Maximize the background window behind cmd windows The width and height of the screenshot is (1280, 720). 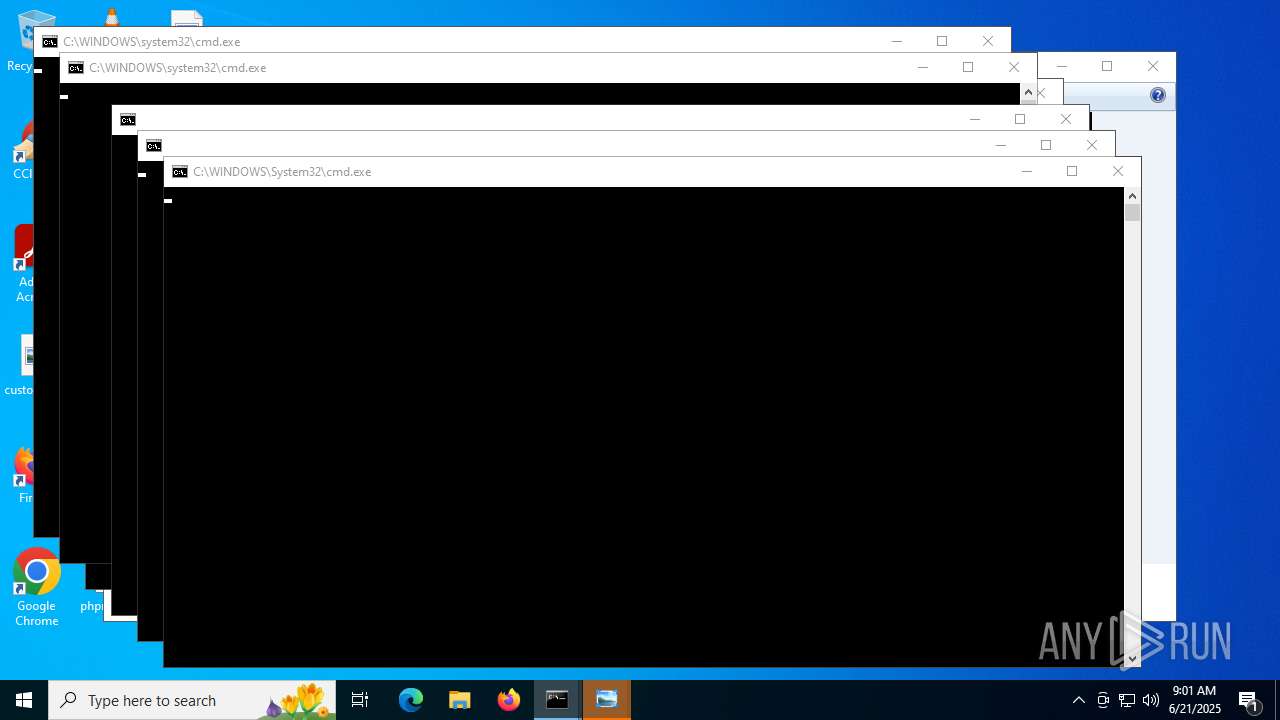(x=1107, y=66)
